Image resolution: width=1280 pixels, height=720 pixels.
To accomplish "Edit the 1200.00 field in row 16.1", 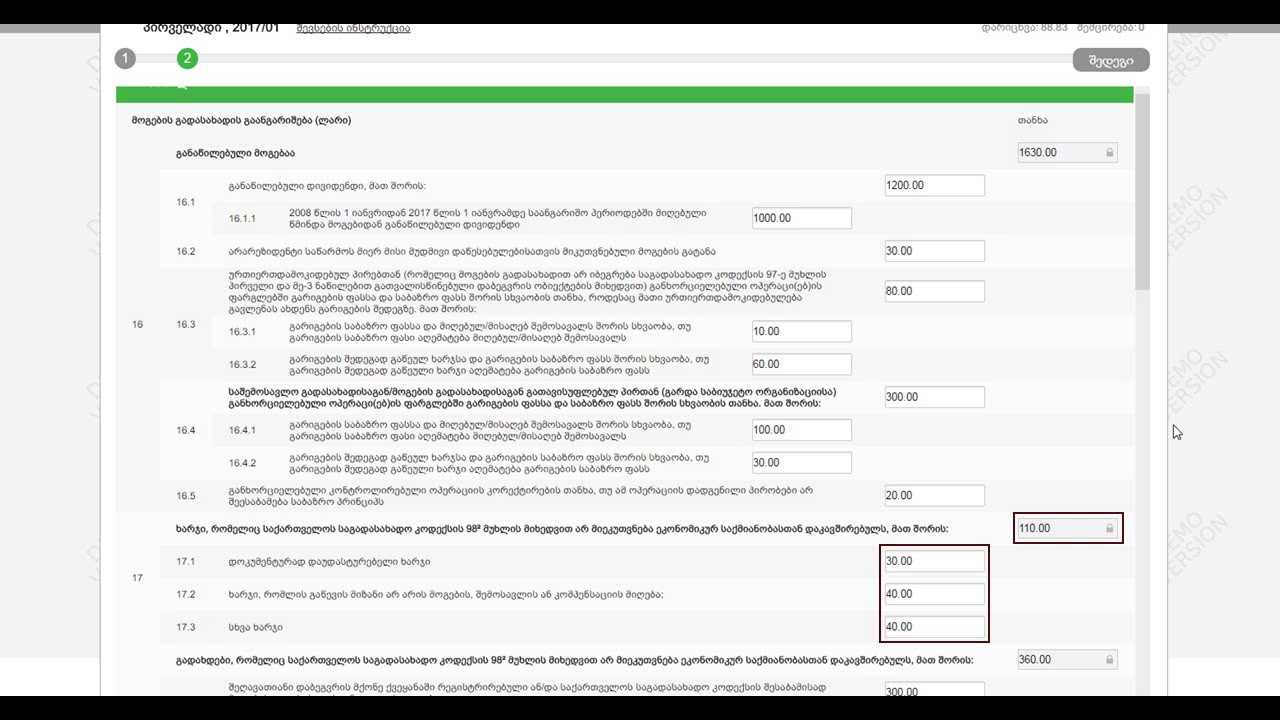I will coord(934,185).
